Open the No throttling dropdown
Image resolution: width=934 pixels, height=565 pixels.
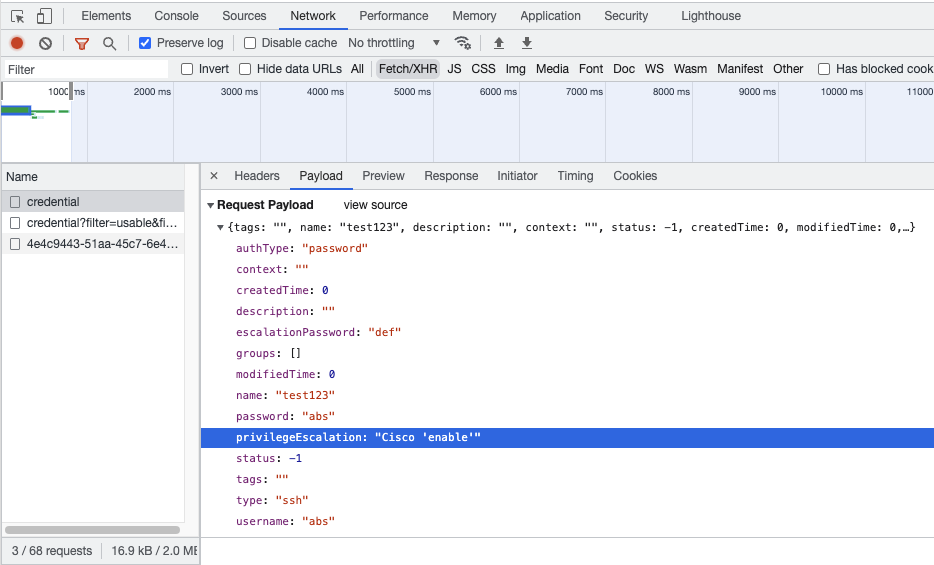point(394,43)
